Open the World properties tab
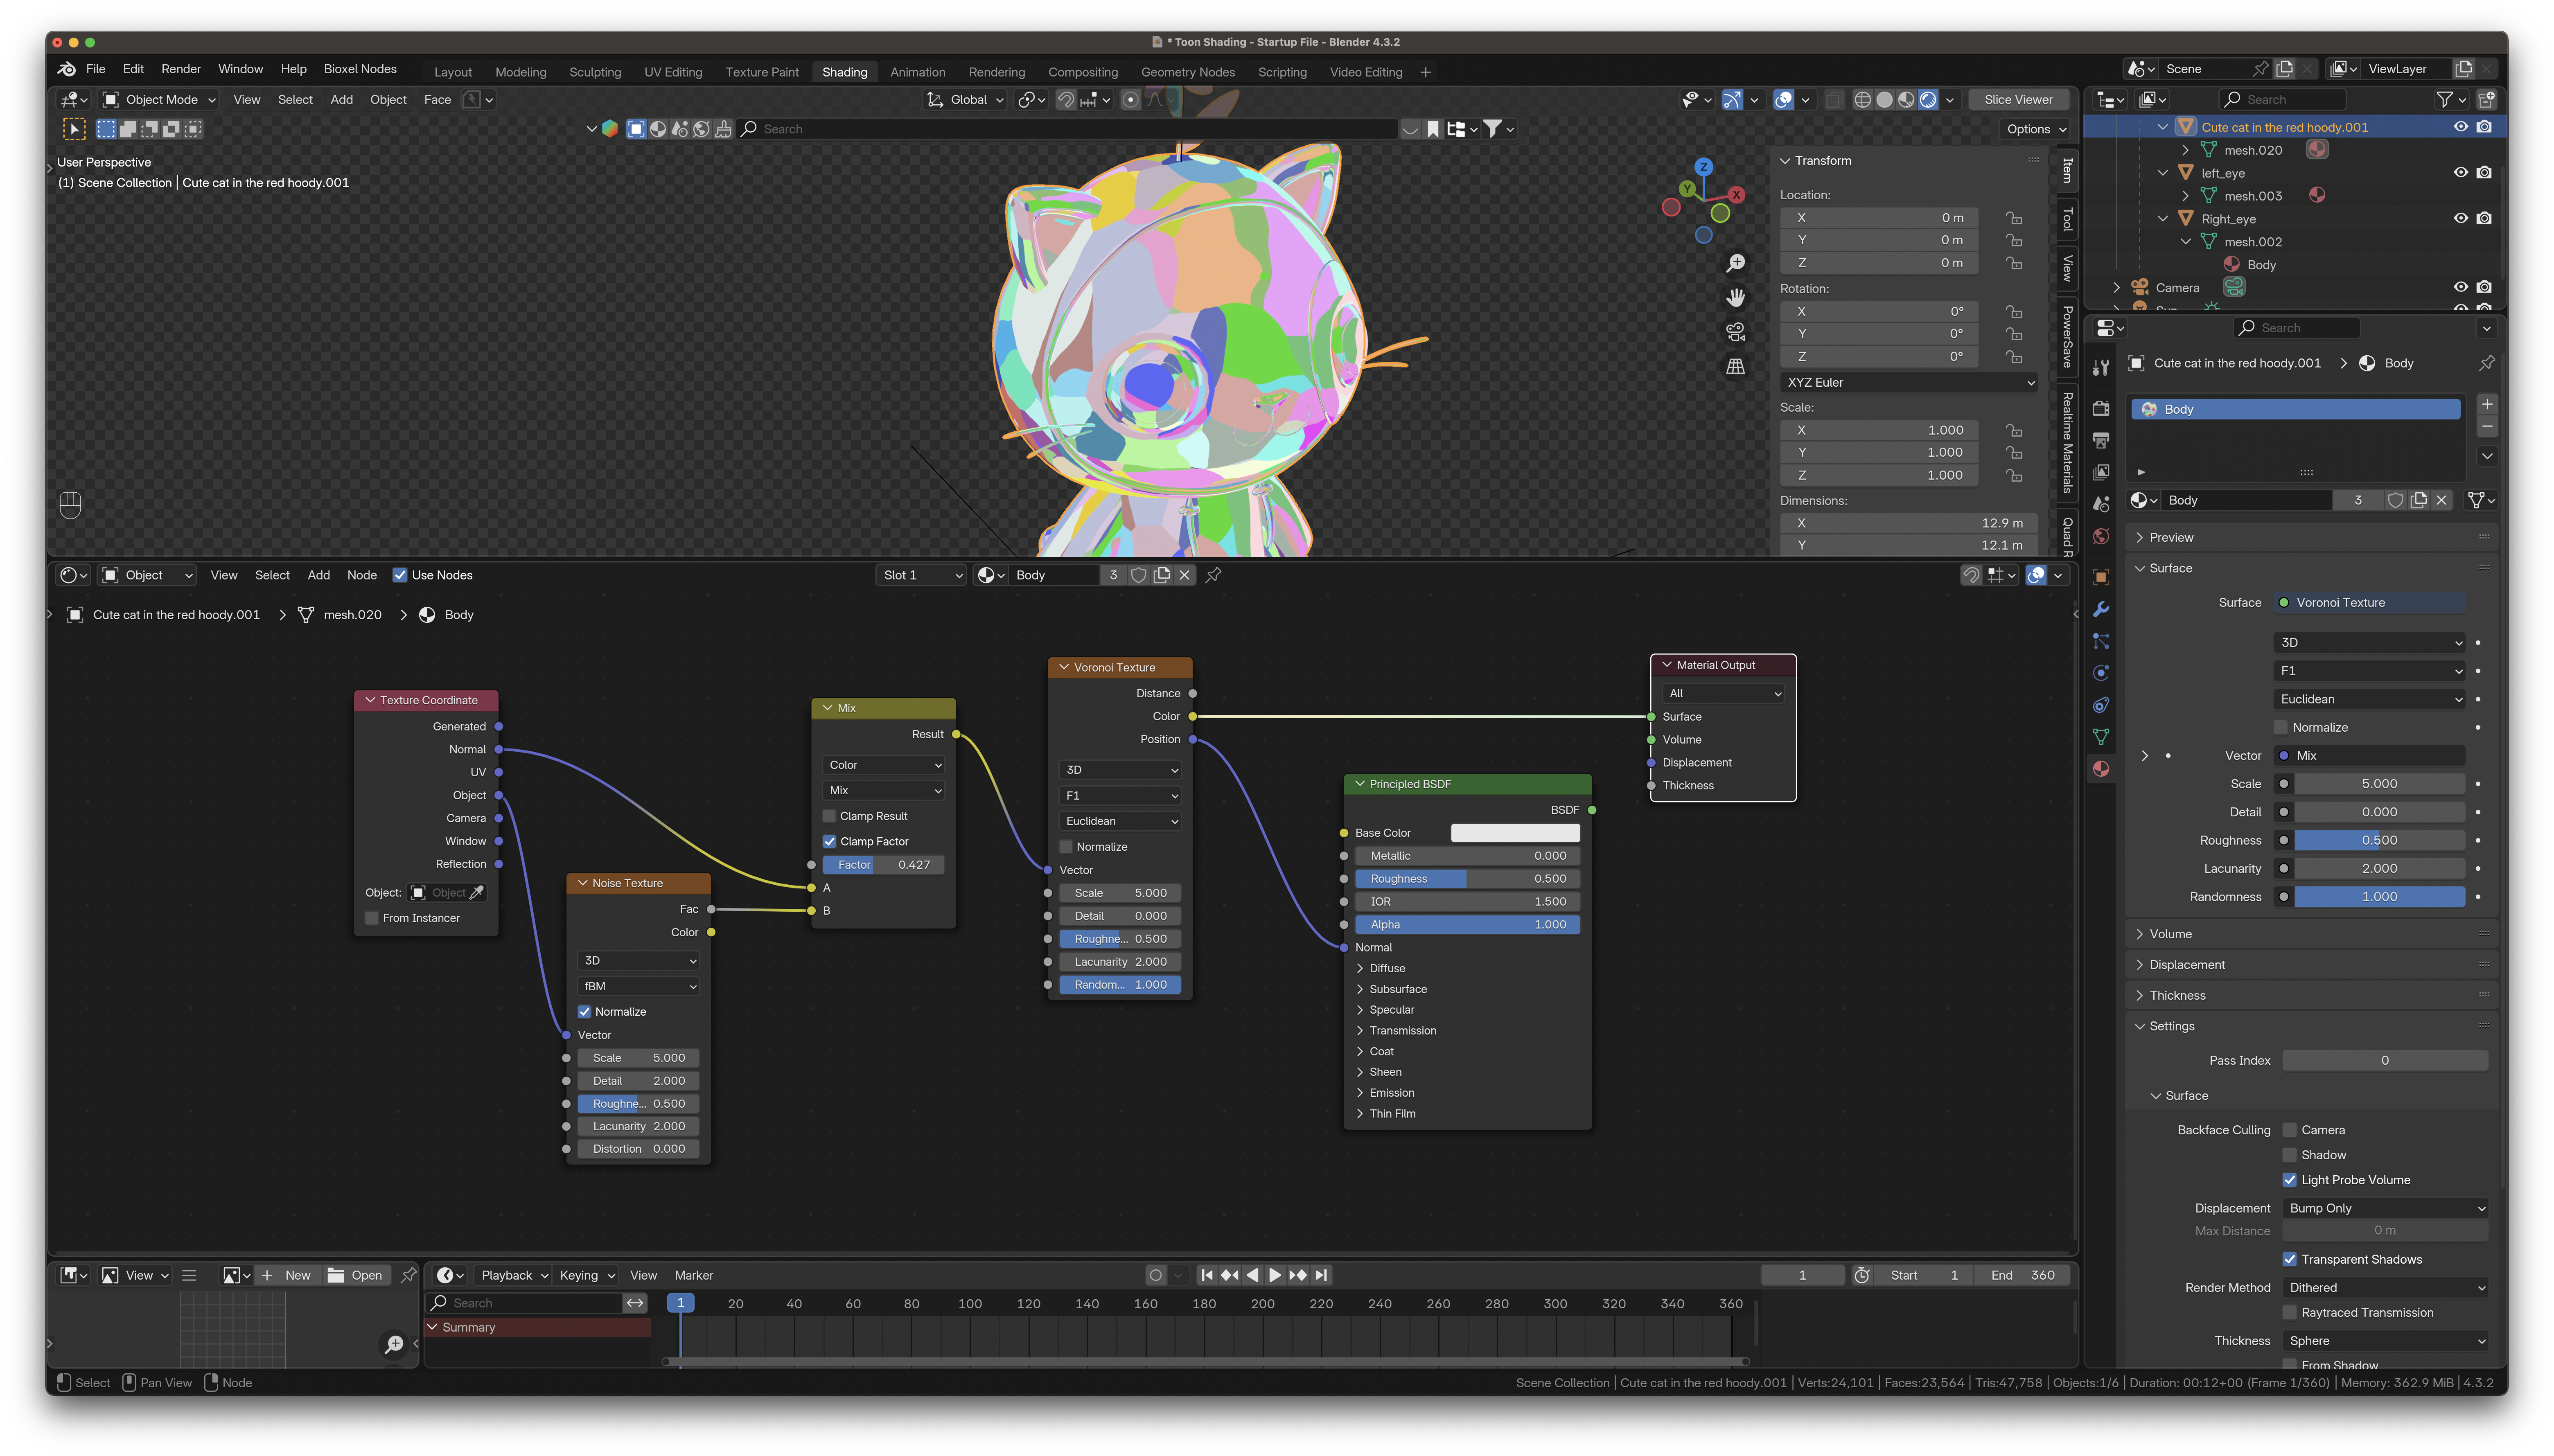 [x=2101, y=536]
